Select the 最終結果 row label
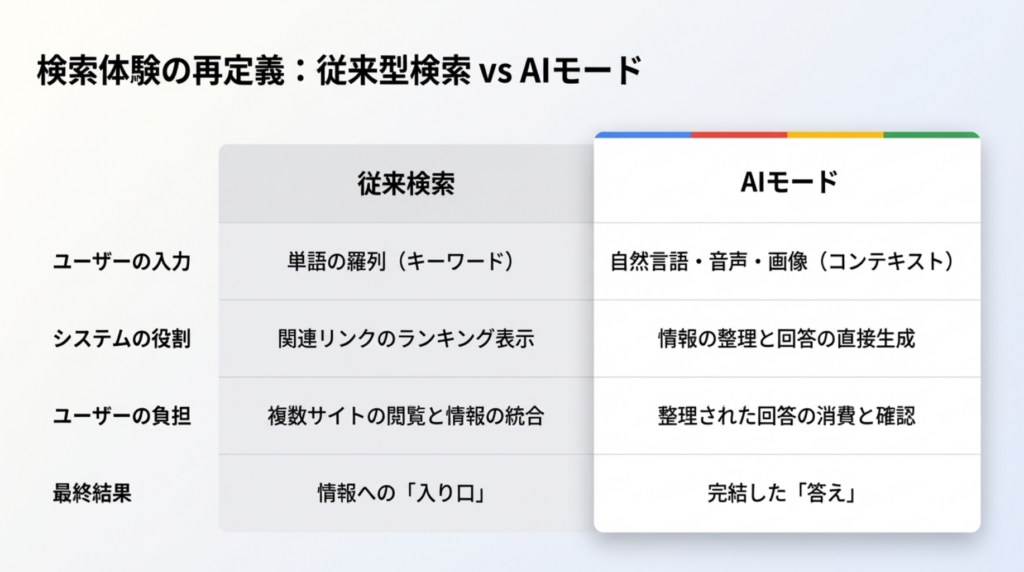The width and height of the screenshot is (1024, 572). point(92,493)
